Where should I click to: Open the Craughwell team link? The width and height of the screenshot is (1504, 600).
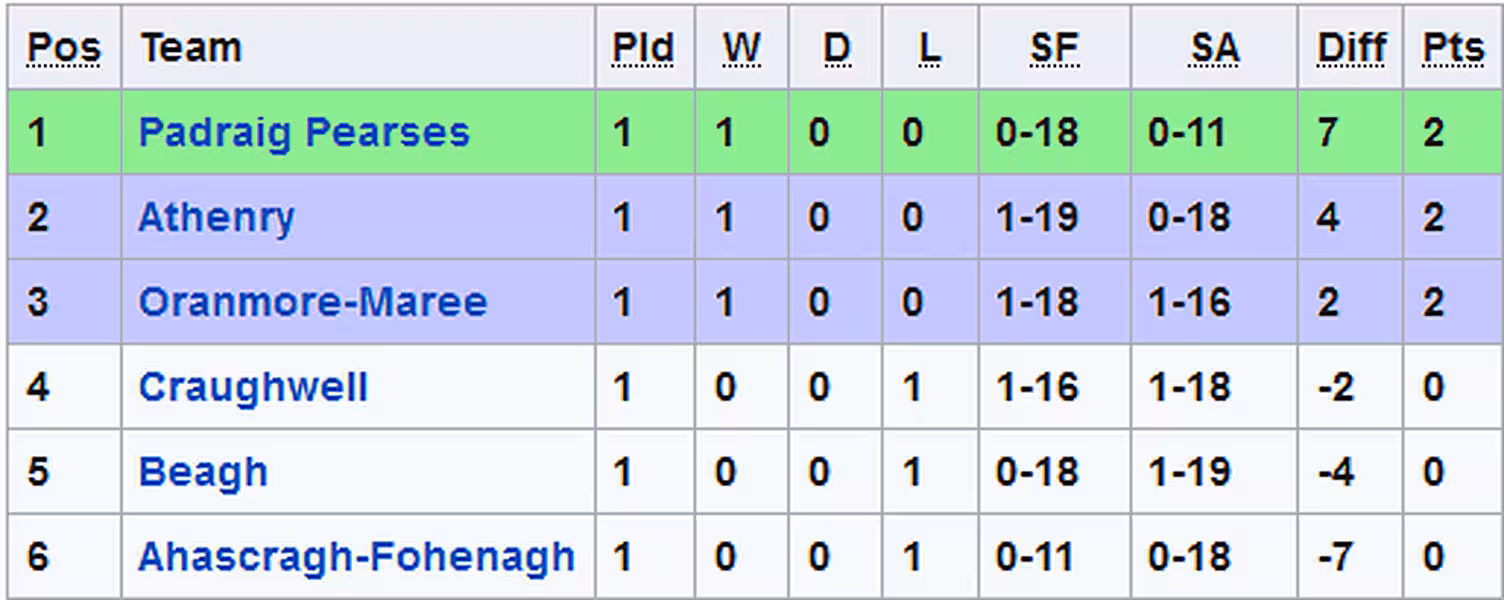click(253, 388)
